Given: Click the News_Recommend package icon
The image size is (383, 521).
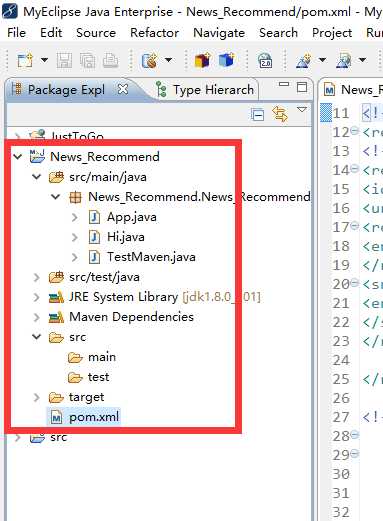Looking at the screenshot, I should tap(75, 197).
